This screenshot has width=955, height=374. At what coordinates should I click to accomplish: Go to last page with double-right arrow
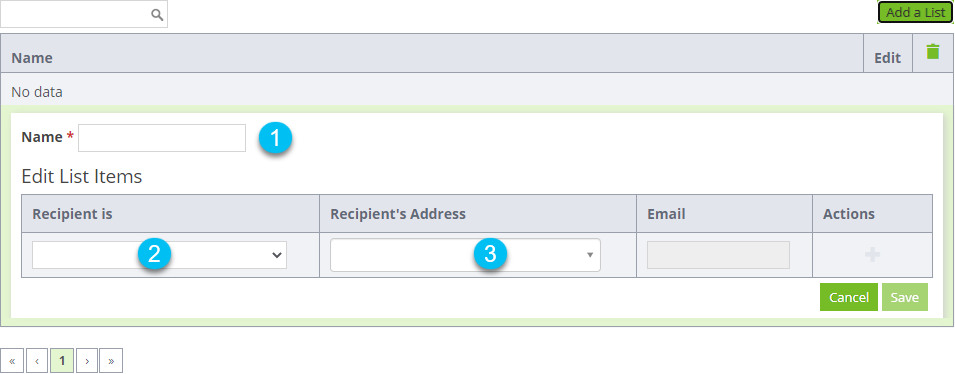coord(111,361)
